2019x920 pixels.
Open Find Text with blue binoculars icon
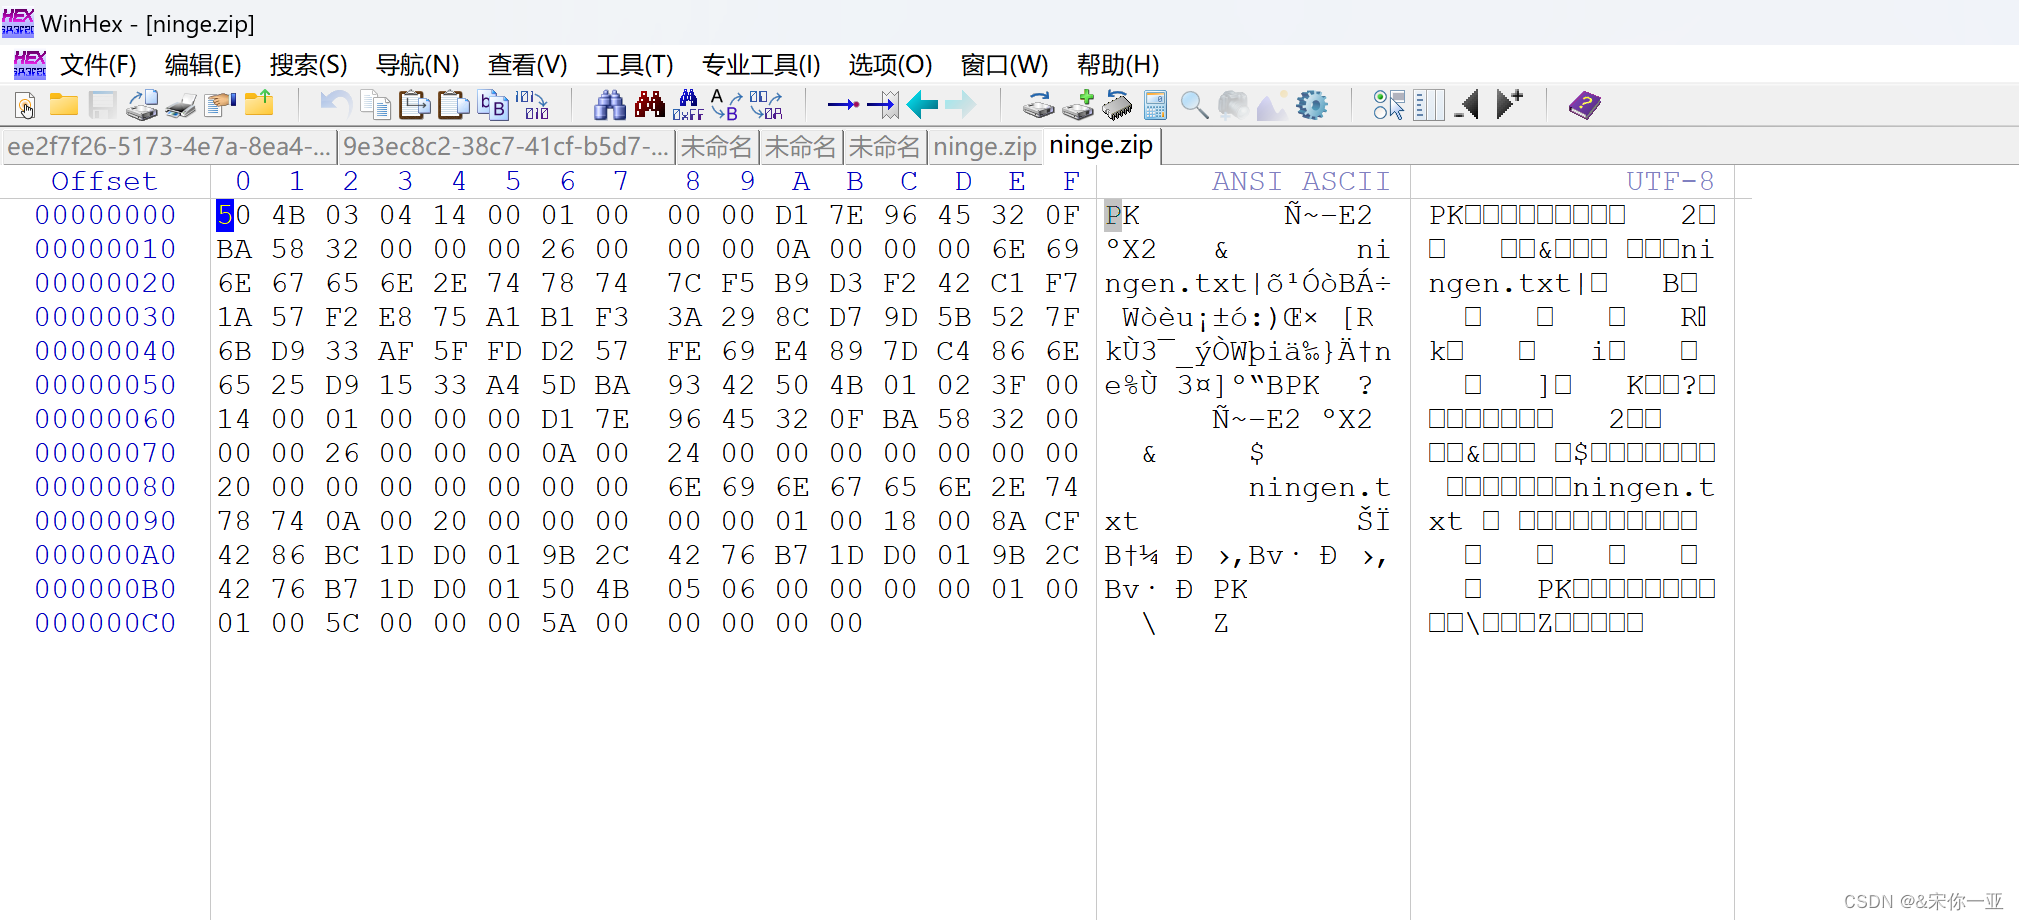tap(609, 105)
